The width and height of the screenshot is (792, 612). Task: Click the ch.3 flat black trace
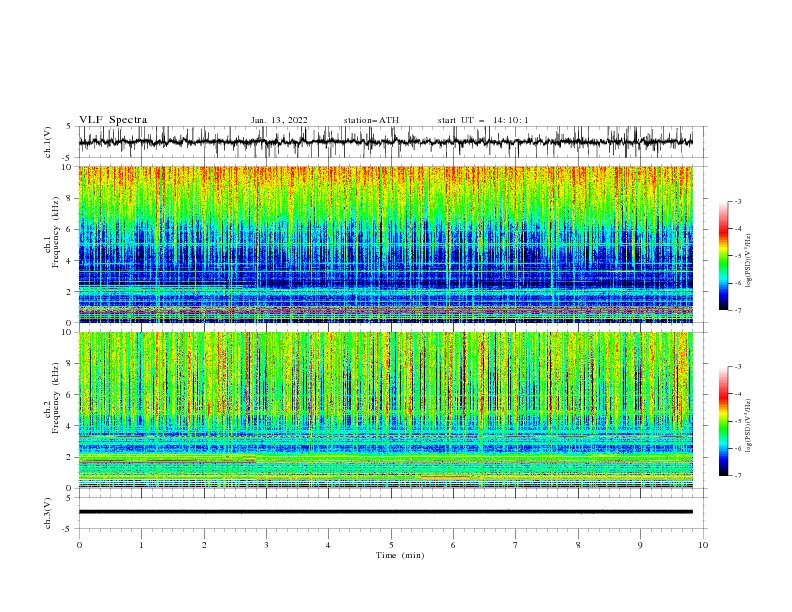(x=385, y=512)
